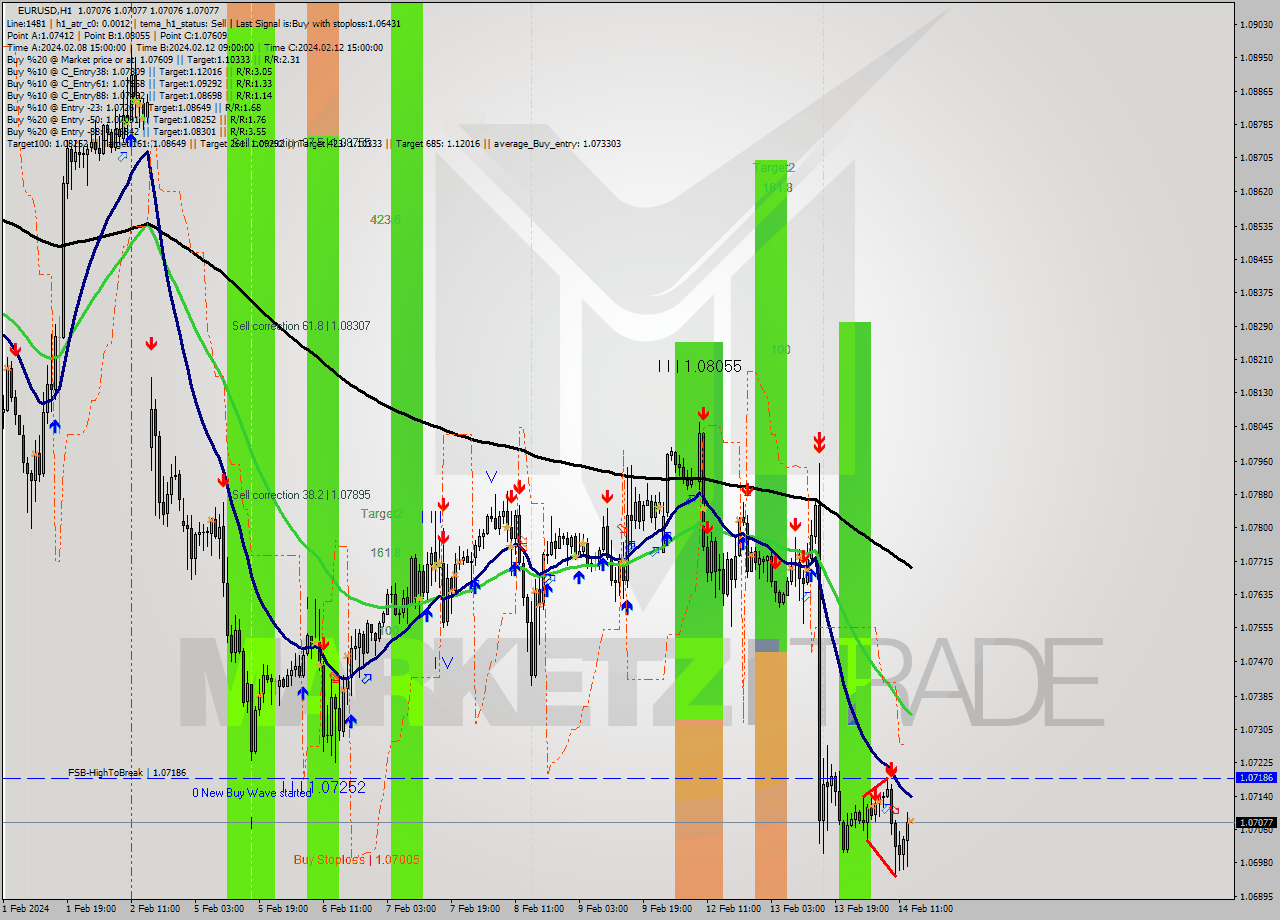Click the 'FSB-HighToBreak | 1.07186' label

[127, 773]
